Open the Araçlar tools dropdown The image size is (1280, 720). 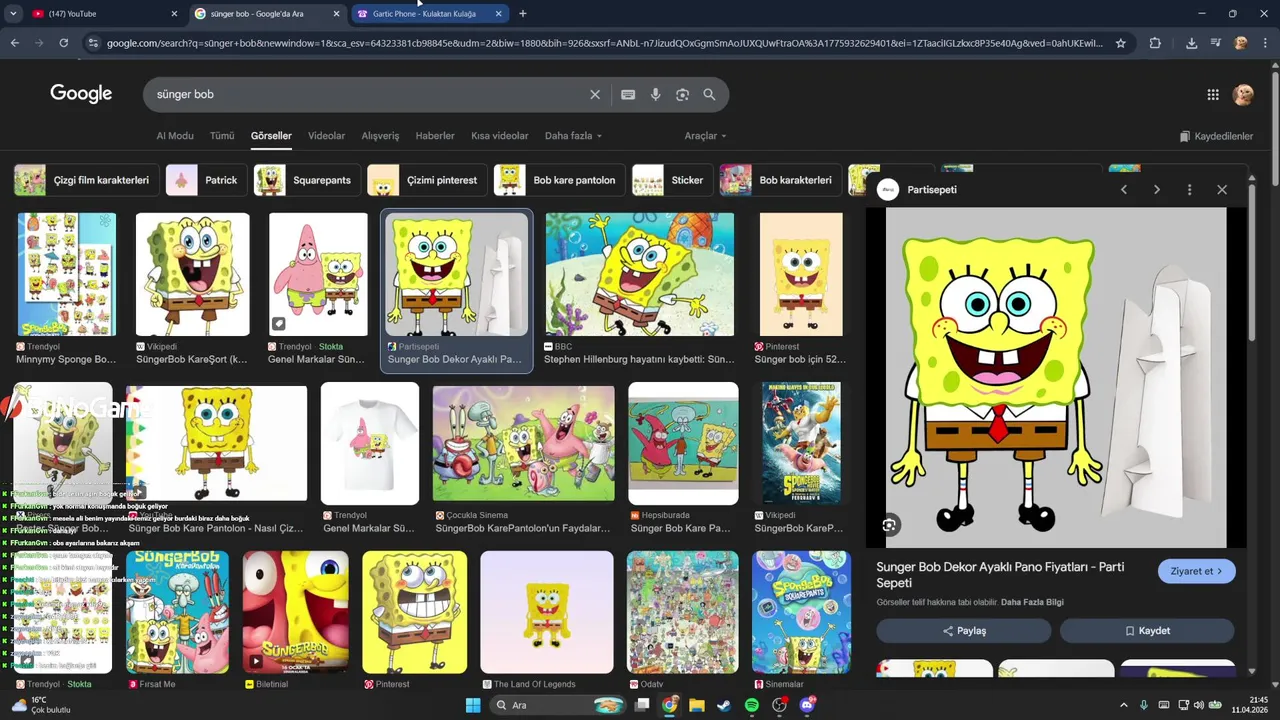[705, 136]
